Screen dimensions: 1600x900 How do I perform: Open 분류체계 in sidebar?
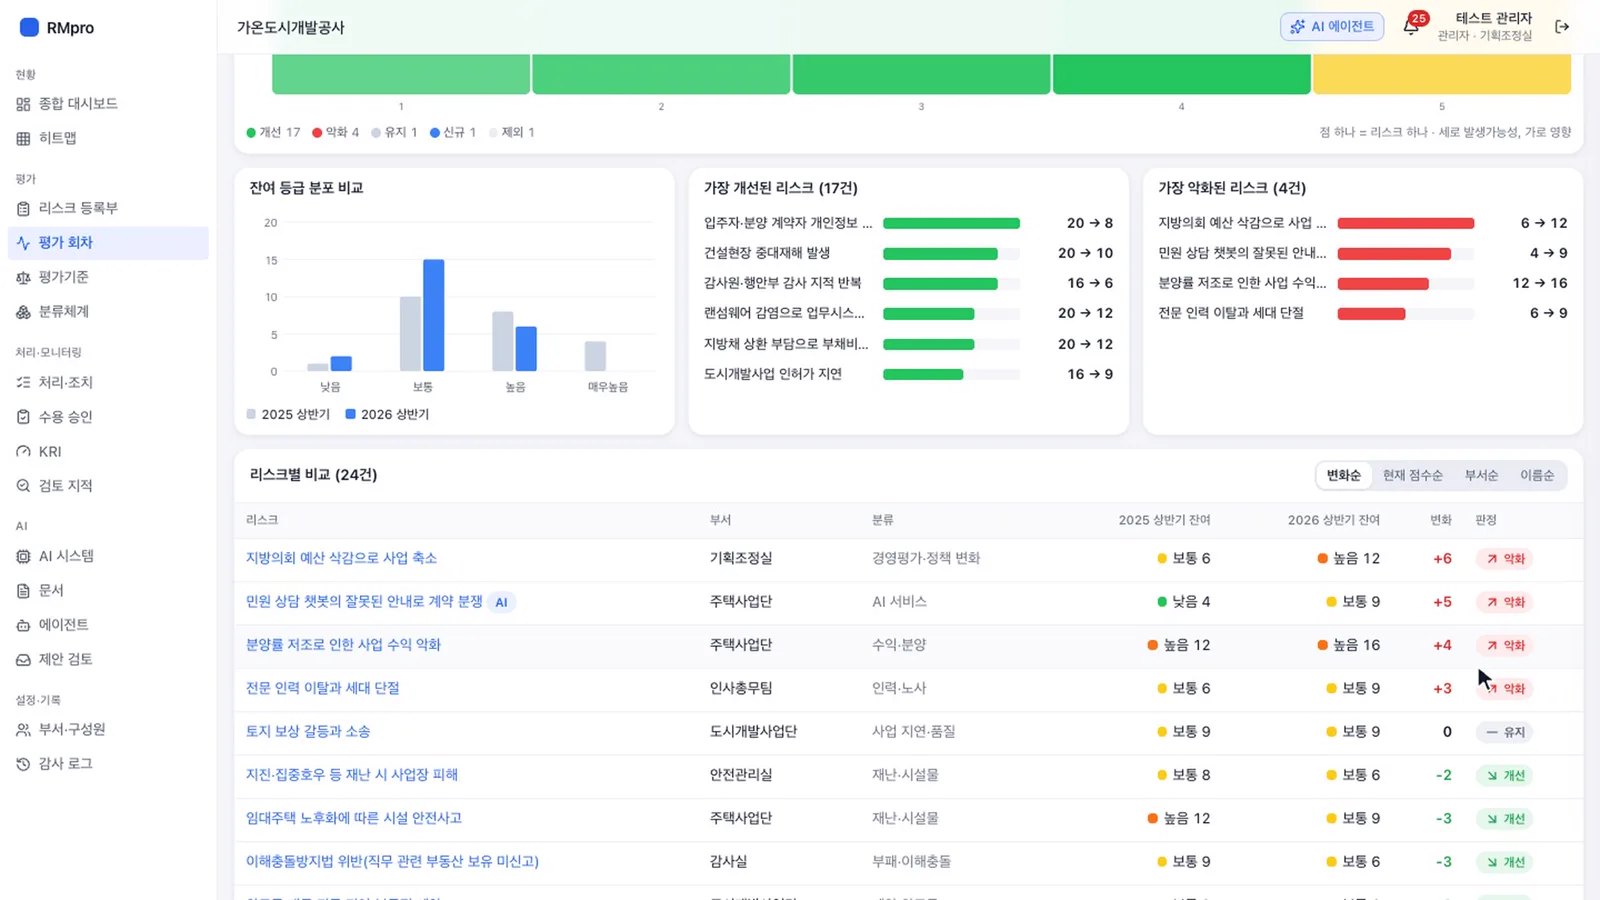pos(108,312)
